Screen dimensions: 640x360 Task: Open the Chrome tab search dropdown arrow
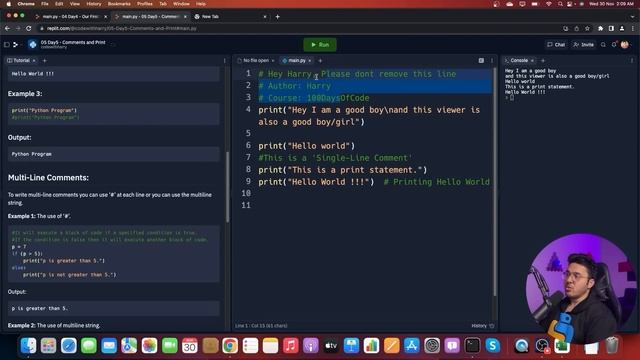tap(633, 17)
